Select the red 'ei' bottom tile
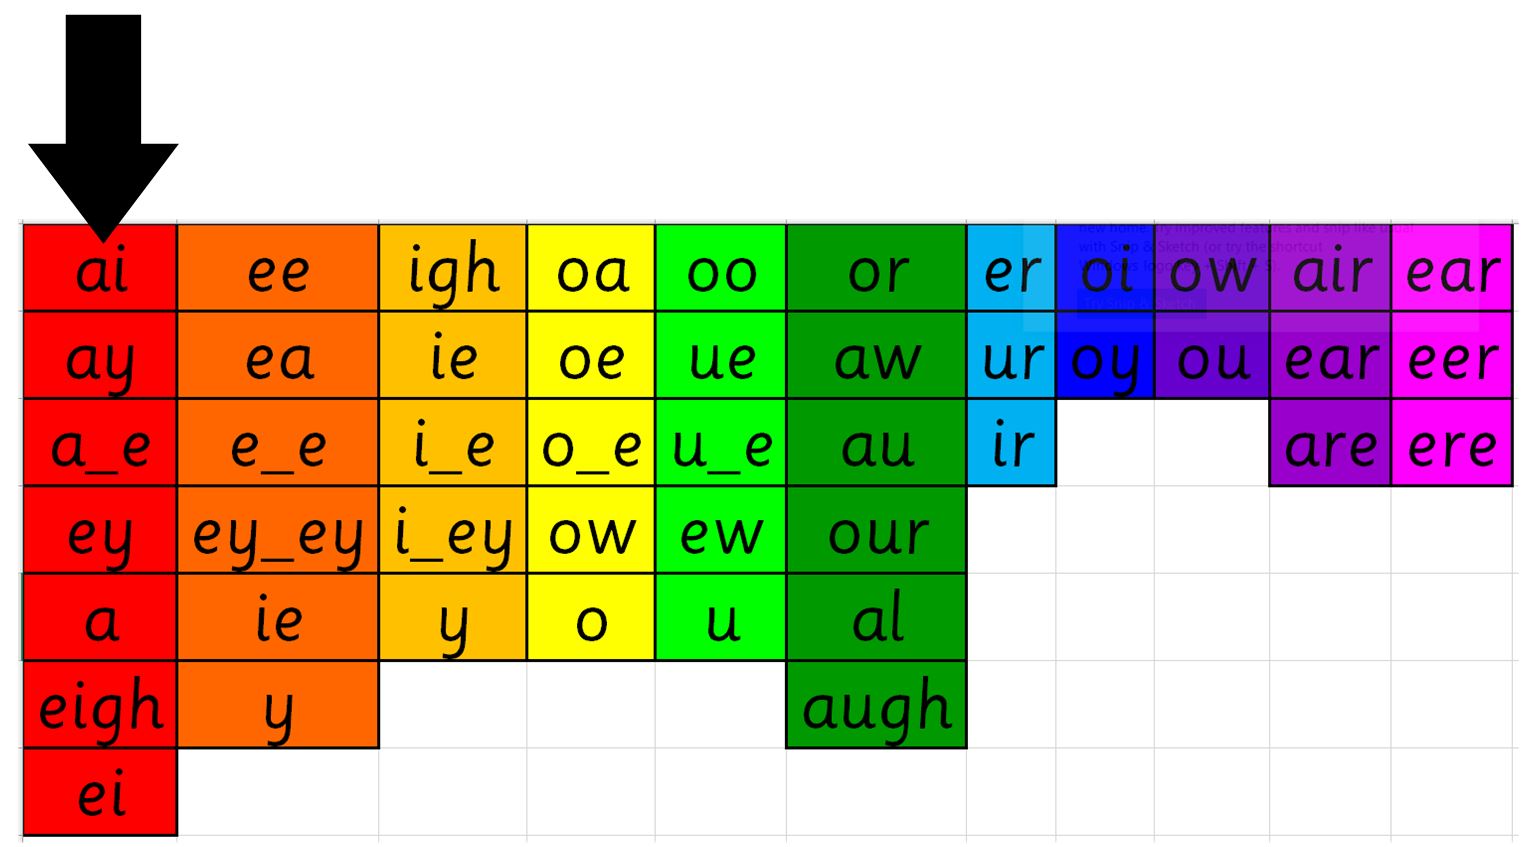 click(100, 791)
